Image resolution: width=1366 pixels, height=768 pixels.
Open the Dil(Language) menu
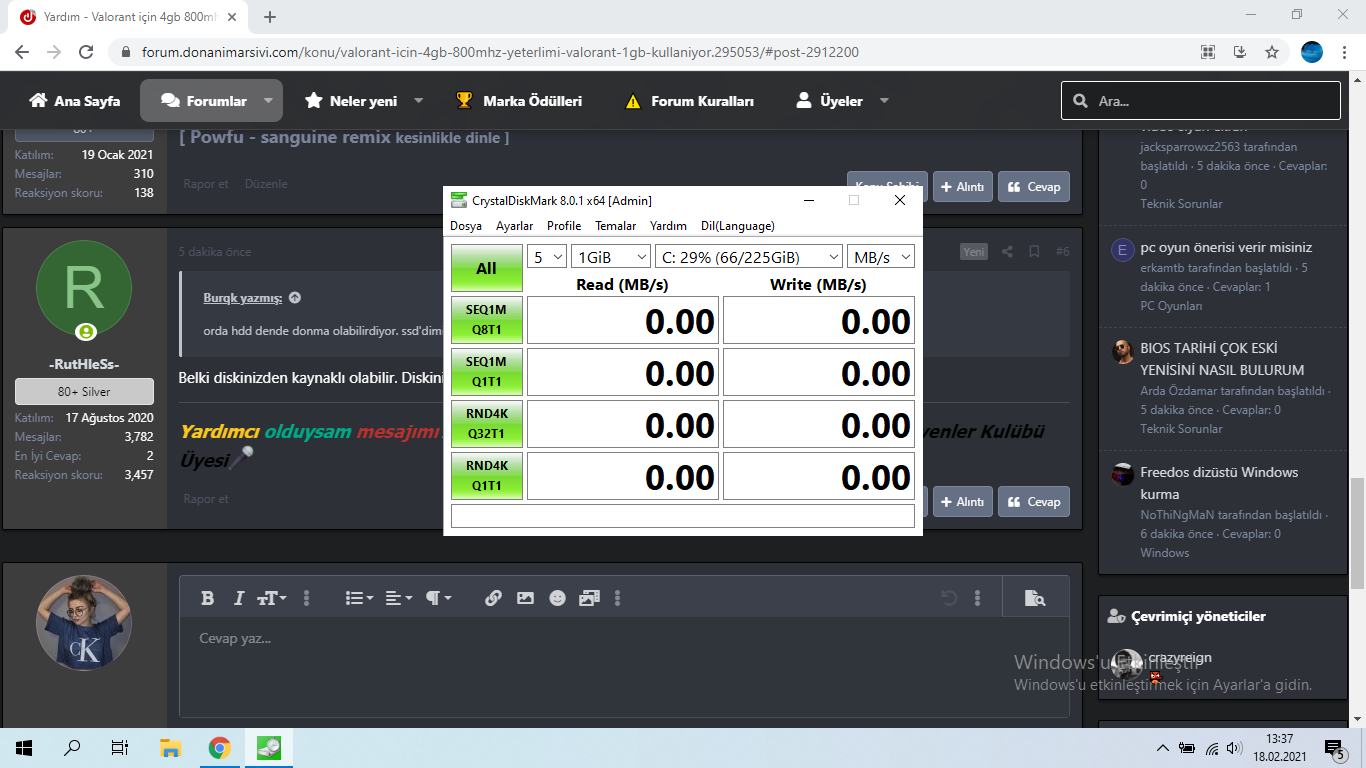[738, 226]
